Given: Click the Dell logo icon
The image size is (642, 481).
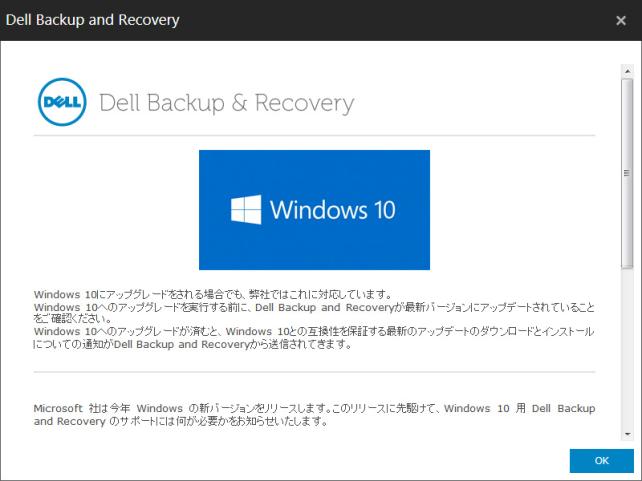Looking at the screenshot, I should [x=61, y=103].
